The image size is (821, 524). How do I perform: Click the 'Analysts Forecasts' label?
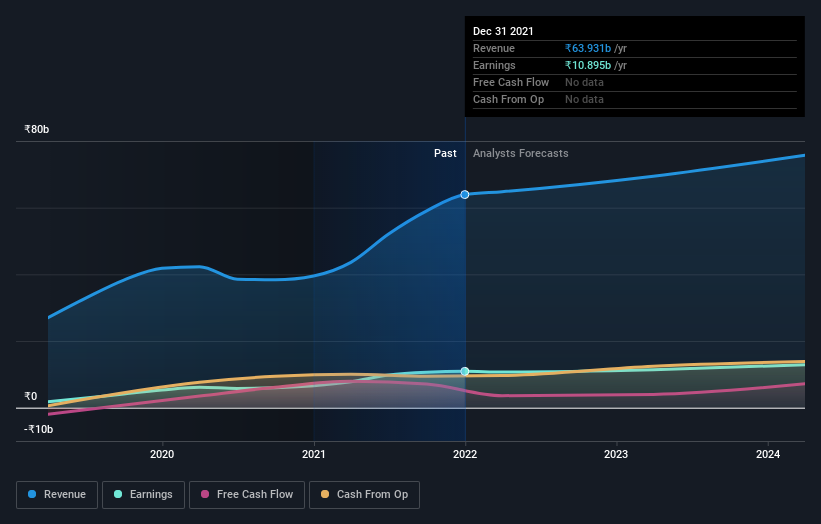(520, 153)
